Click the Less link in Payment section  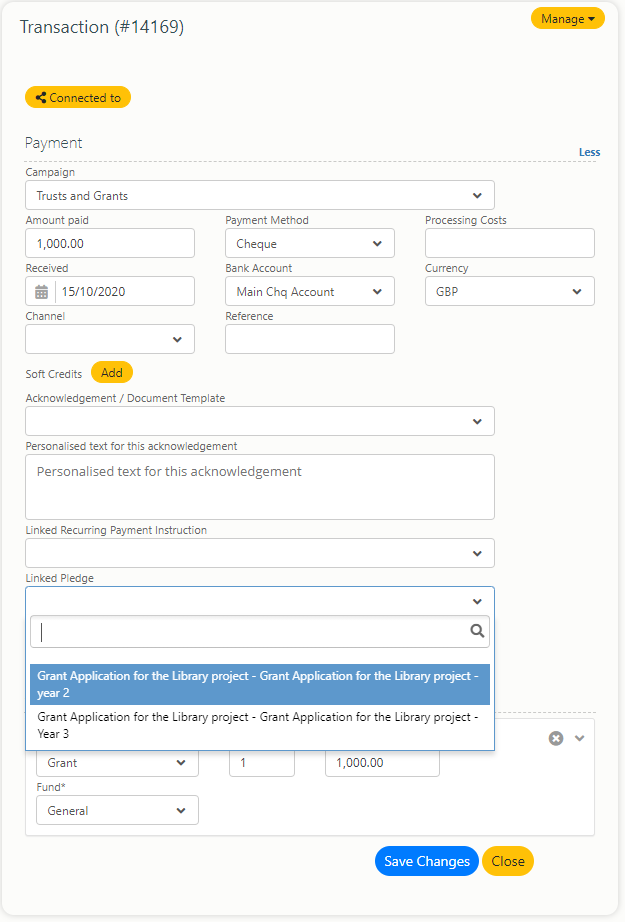click(x=589, y=152)
